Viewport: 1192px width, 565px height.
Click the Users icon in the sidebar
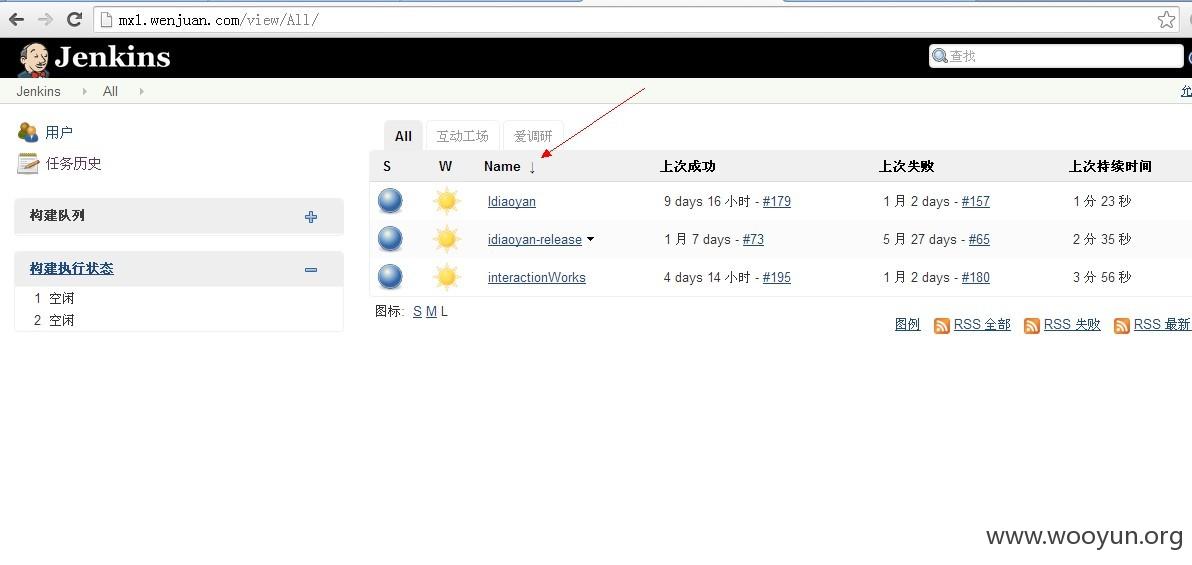point(27,132)
